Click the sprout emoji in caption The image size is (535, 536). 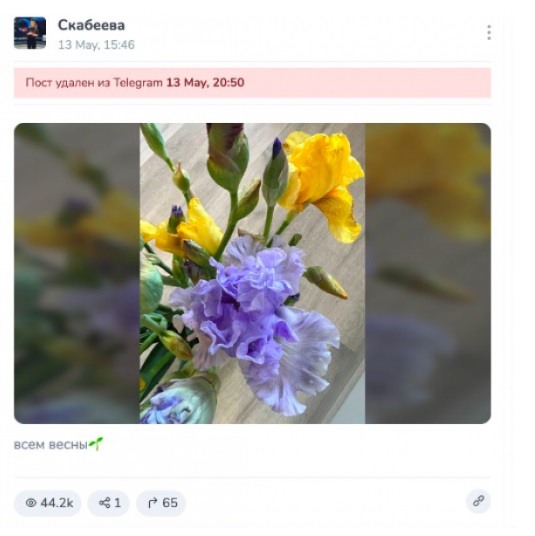96,444
